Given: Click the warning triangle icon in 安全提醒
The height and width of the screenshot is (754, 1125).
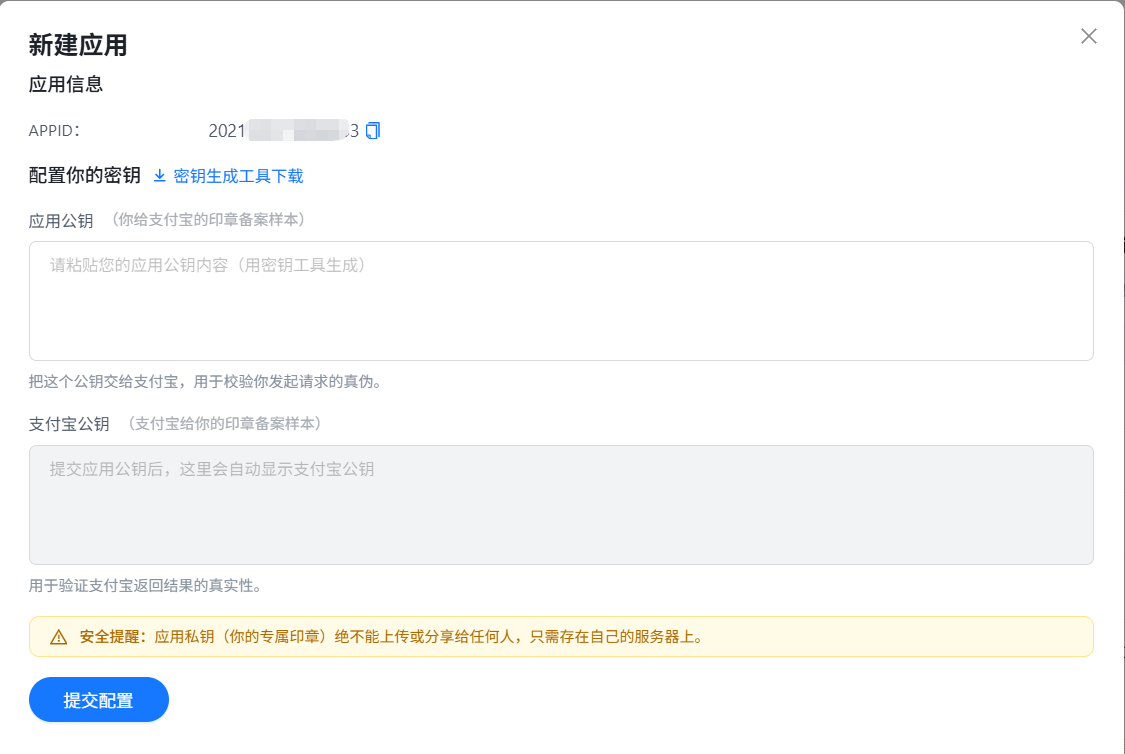Looking at the screenshot, I should (x=59, y=637).
